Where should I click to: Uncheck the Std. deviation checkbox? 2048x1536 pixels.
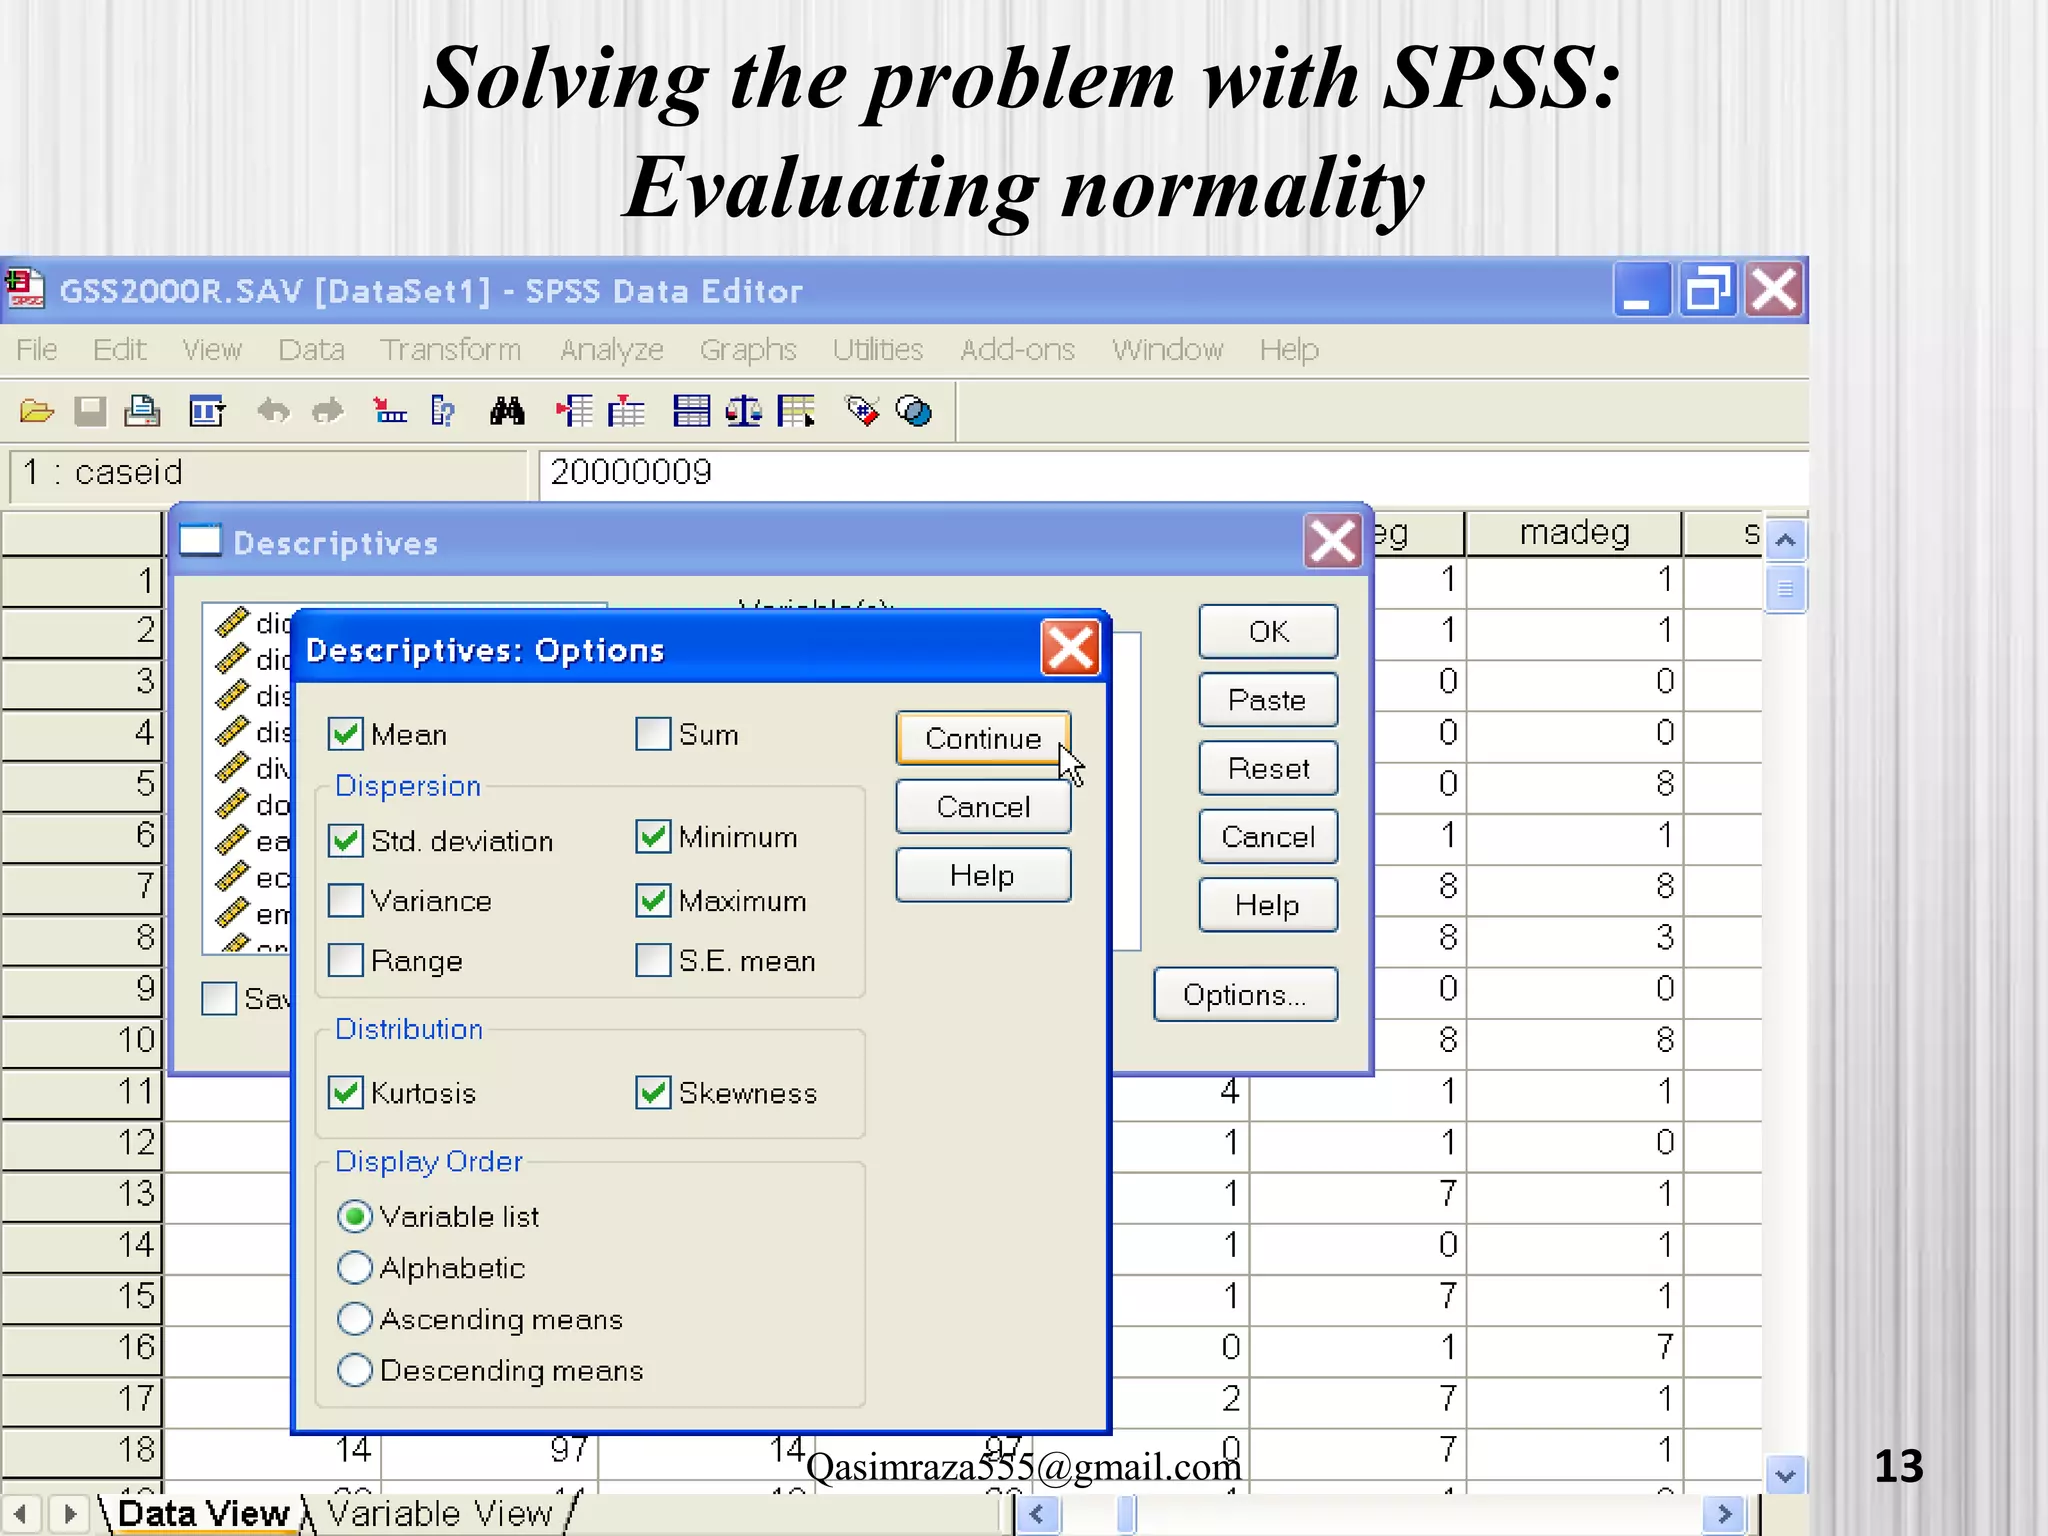[346, 840]
